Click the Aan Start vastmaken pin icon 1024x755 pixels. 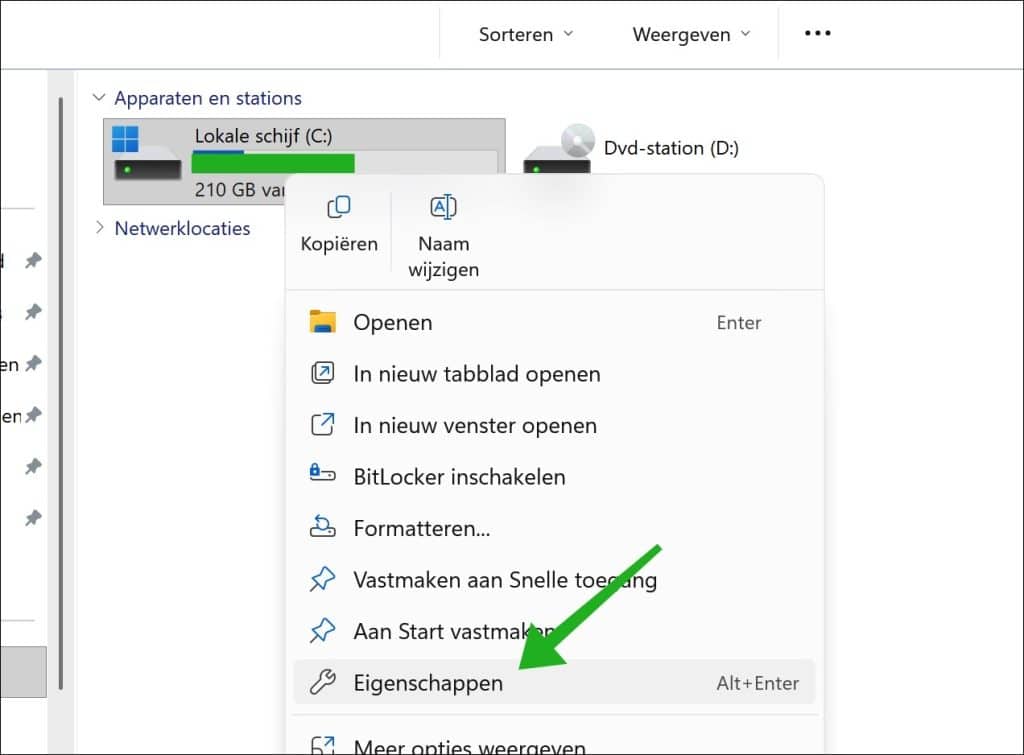[322, 631]
